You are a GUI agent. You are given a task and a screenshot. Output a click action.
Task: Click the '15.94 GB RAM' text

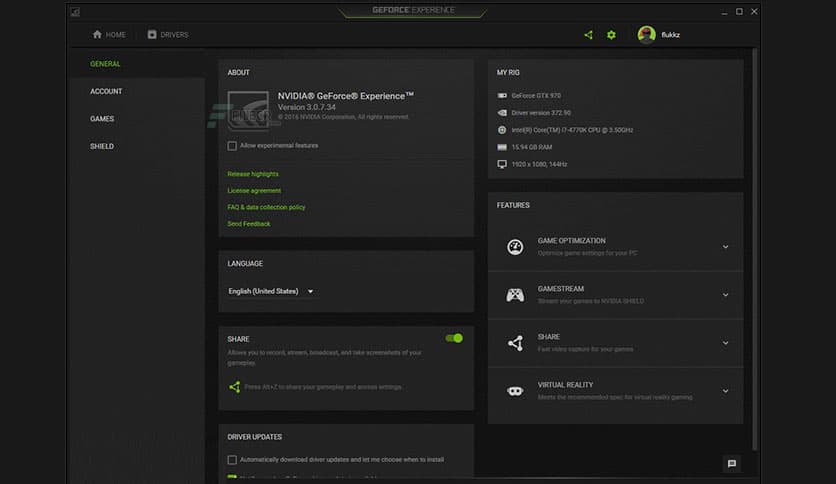point(532,147)
